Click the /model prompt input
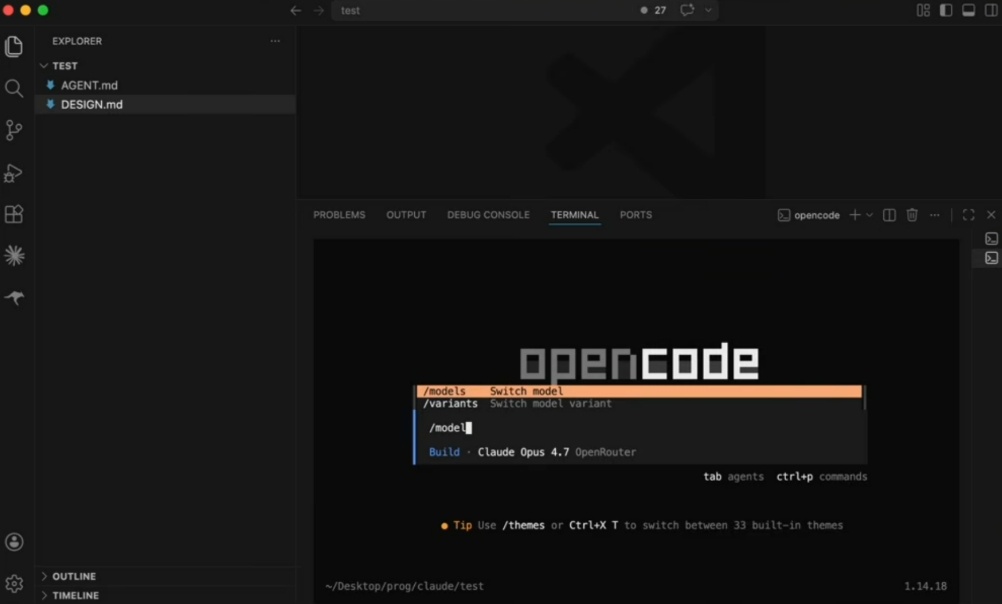 click(641, 428)
